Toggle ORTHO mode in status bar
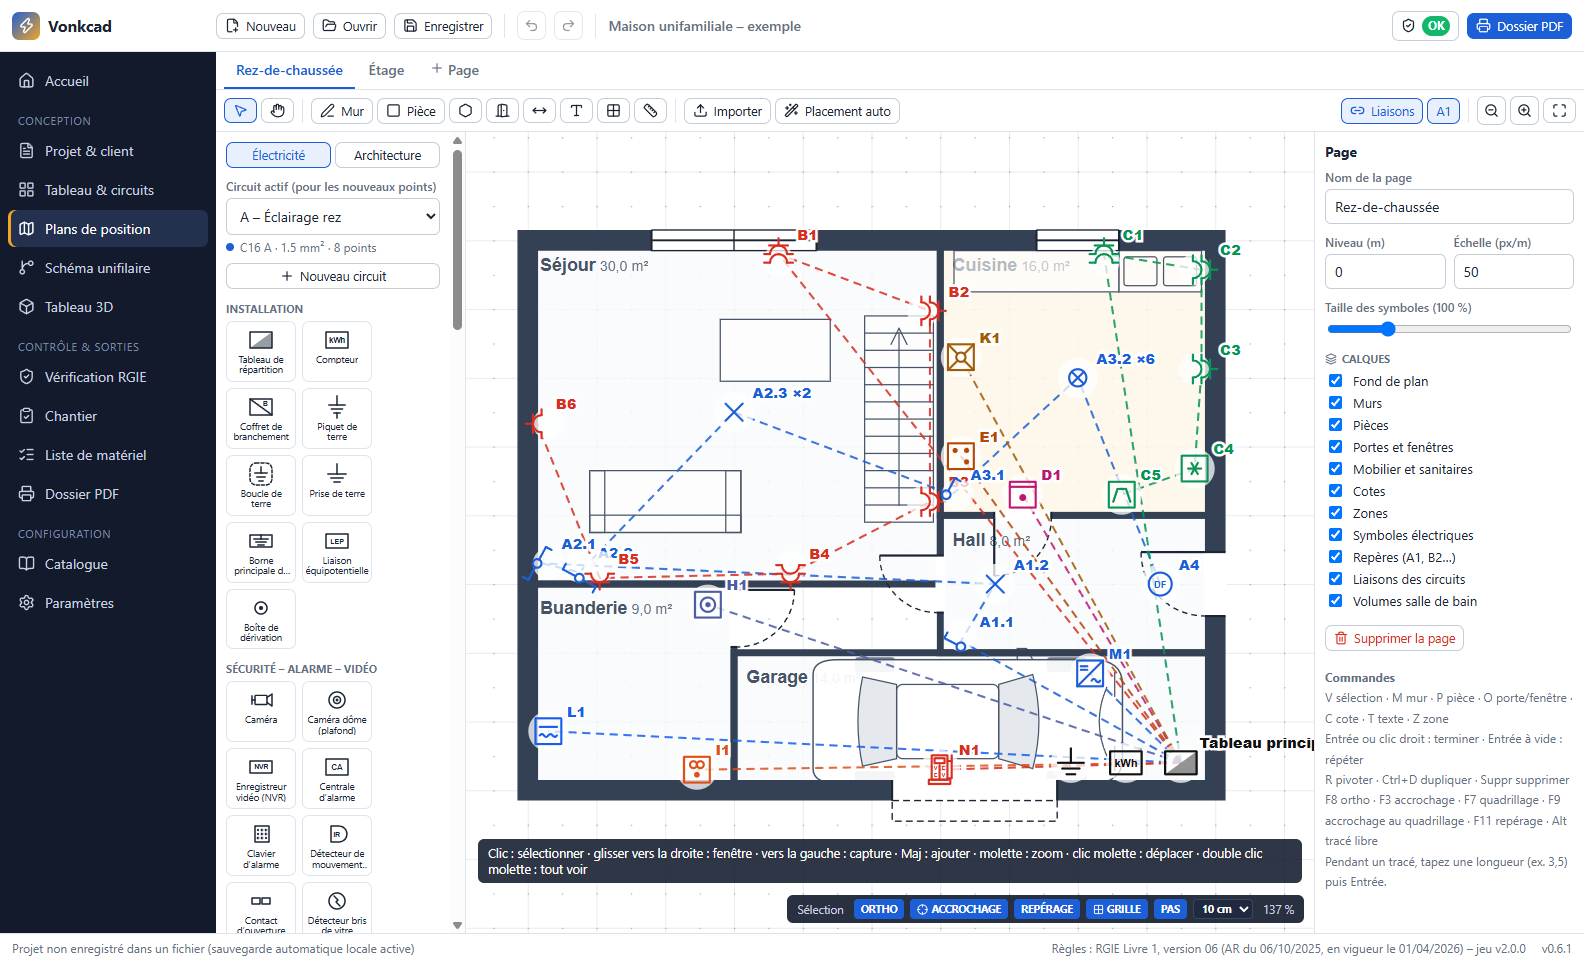 pyautogui.click(x=879, y=909)
